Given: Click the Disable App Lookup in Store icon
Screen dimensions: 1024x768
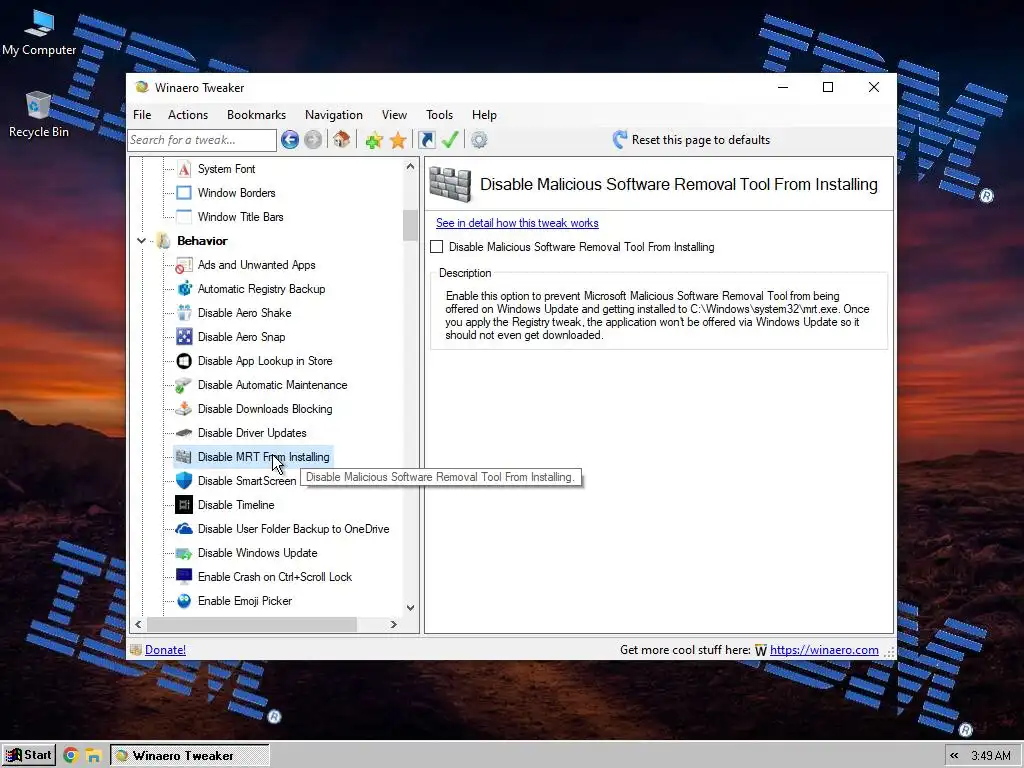Looking at the screenshot, I should tap(184, 361).
